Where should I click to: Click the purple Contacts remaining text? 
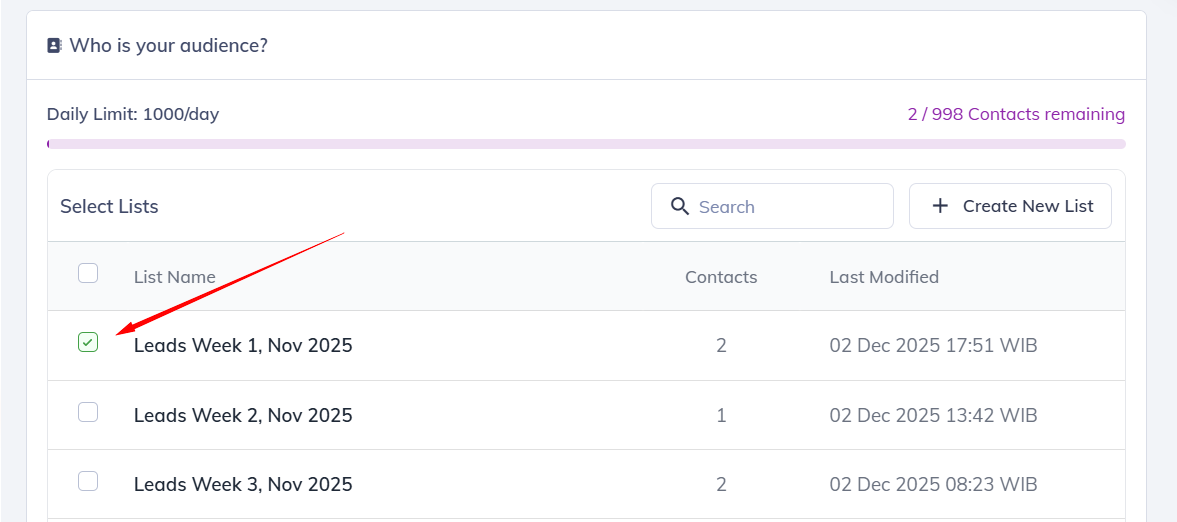1016,114
